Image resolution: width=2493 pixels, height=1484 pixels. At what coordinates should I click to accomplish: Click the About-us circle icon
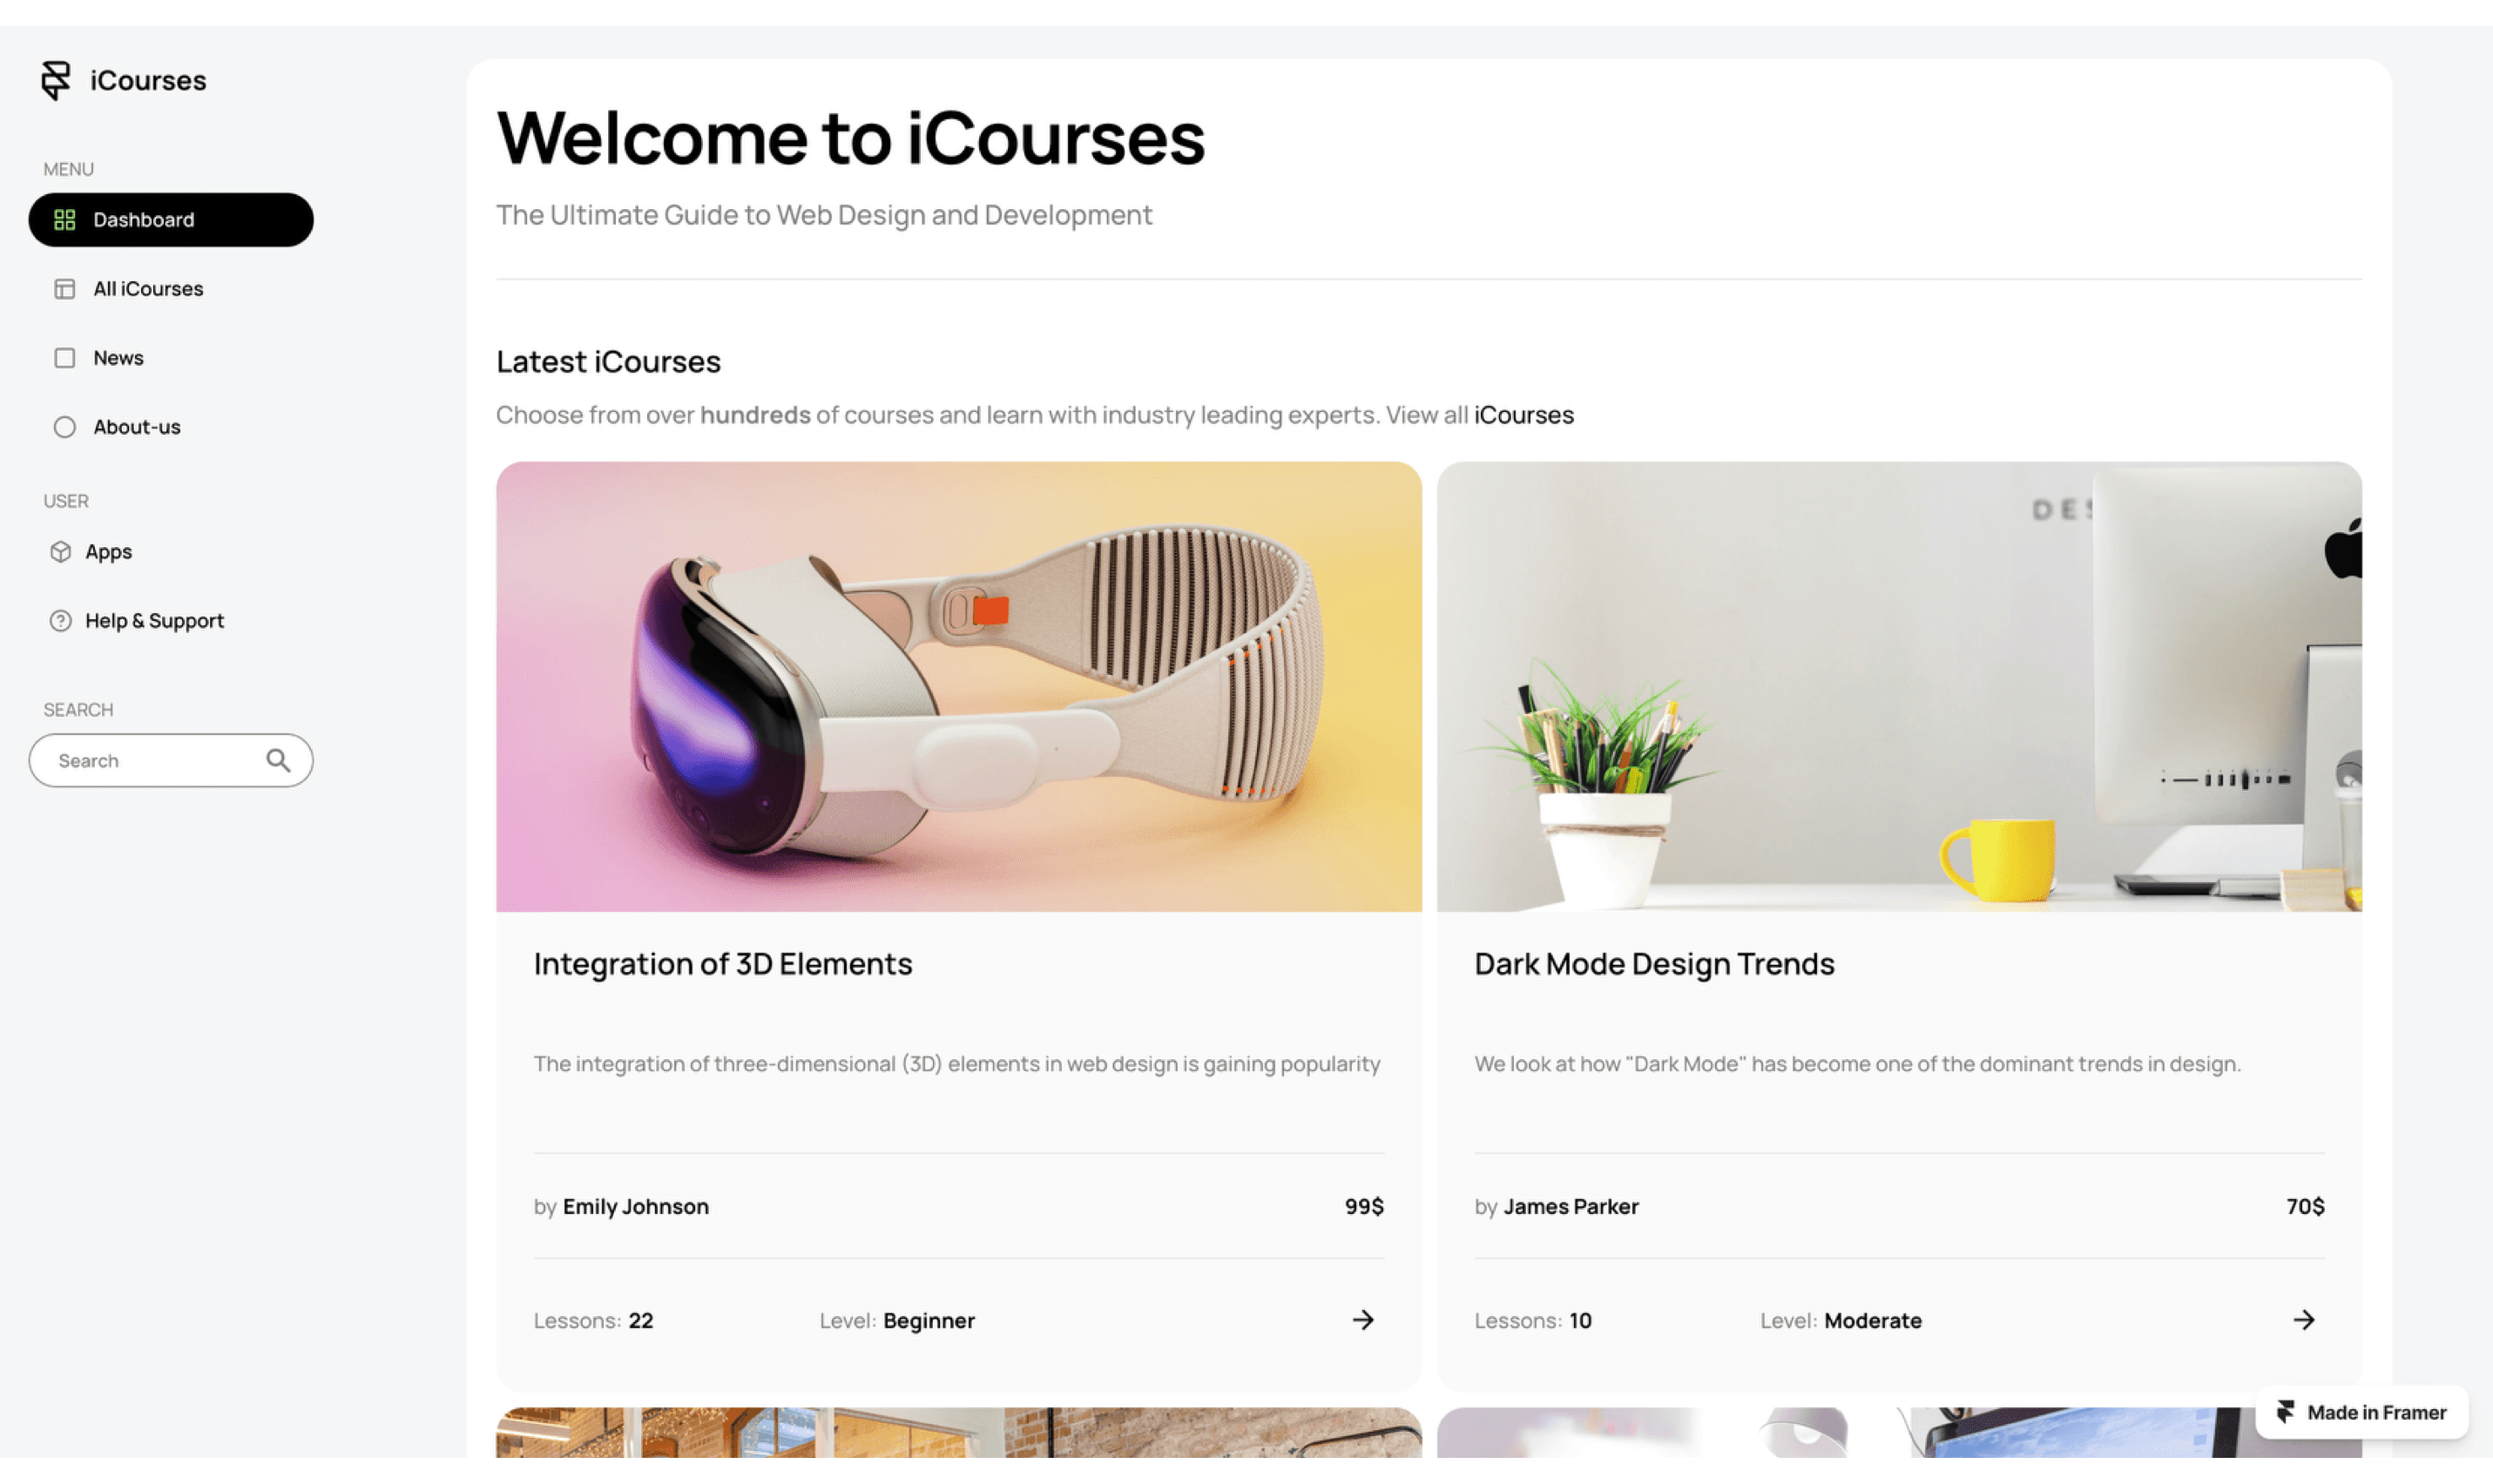(x=65, y=427)
